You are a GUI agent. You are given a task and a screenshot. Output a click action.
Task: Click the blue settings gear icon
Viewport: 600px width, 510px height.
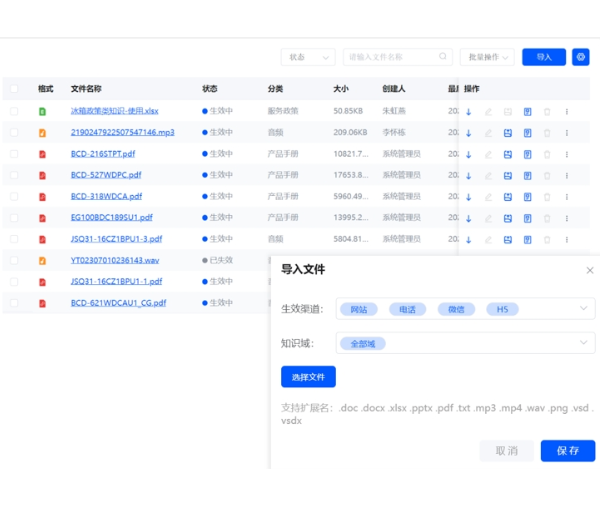pyautogui.click(x=581, y=57)
